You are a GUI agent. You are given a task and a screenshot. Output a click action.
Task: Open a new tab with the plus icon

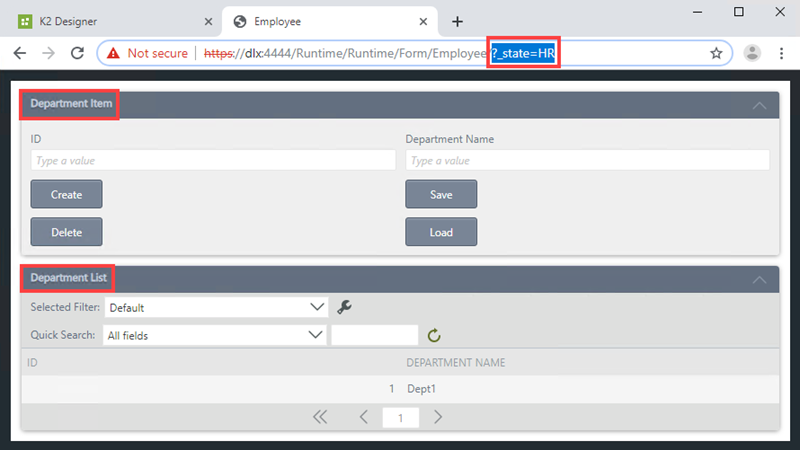457,21
